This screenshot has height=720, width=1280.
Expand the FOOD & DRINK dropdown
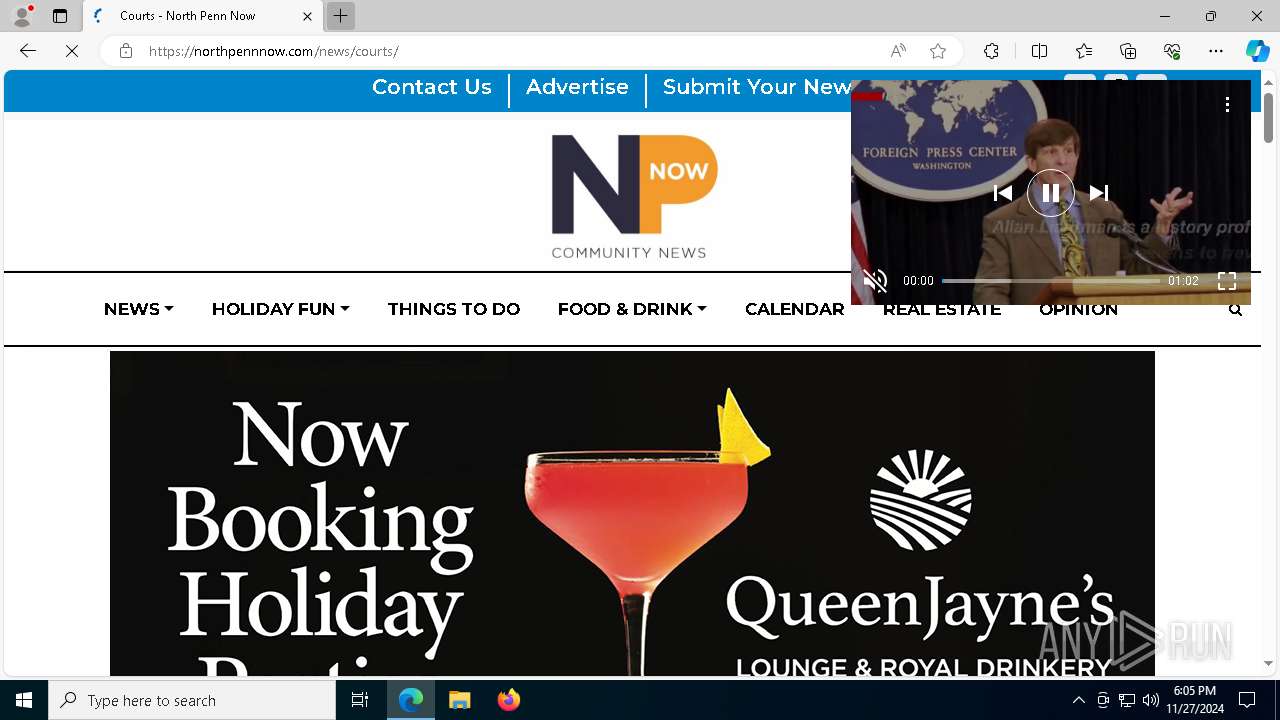(632, 309)
